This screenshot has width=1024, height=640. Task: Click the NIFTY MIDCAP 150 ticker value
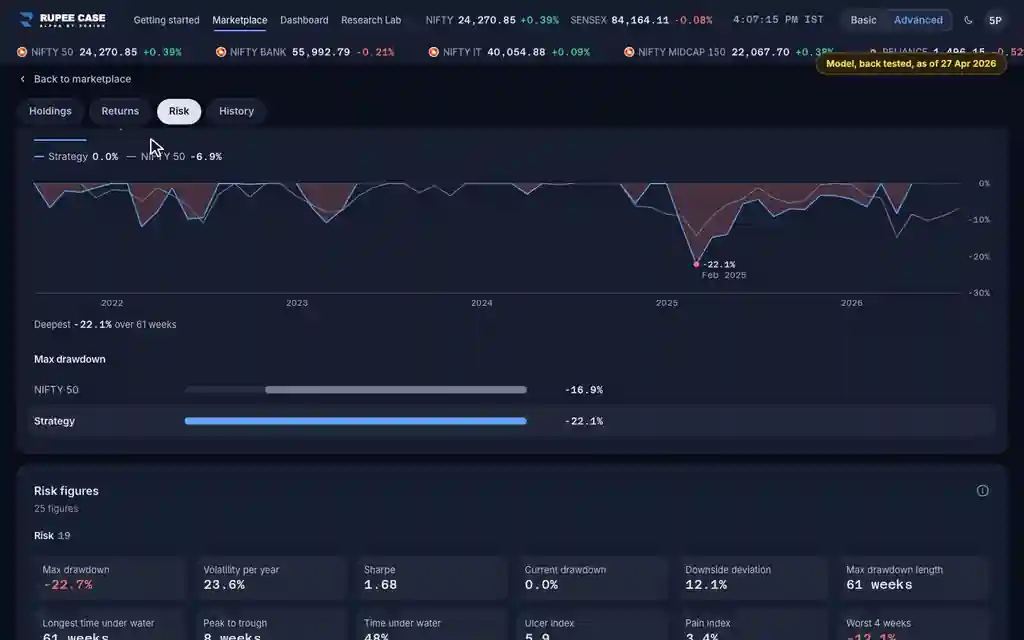tap(760, 52)
